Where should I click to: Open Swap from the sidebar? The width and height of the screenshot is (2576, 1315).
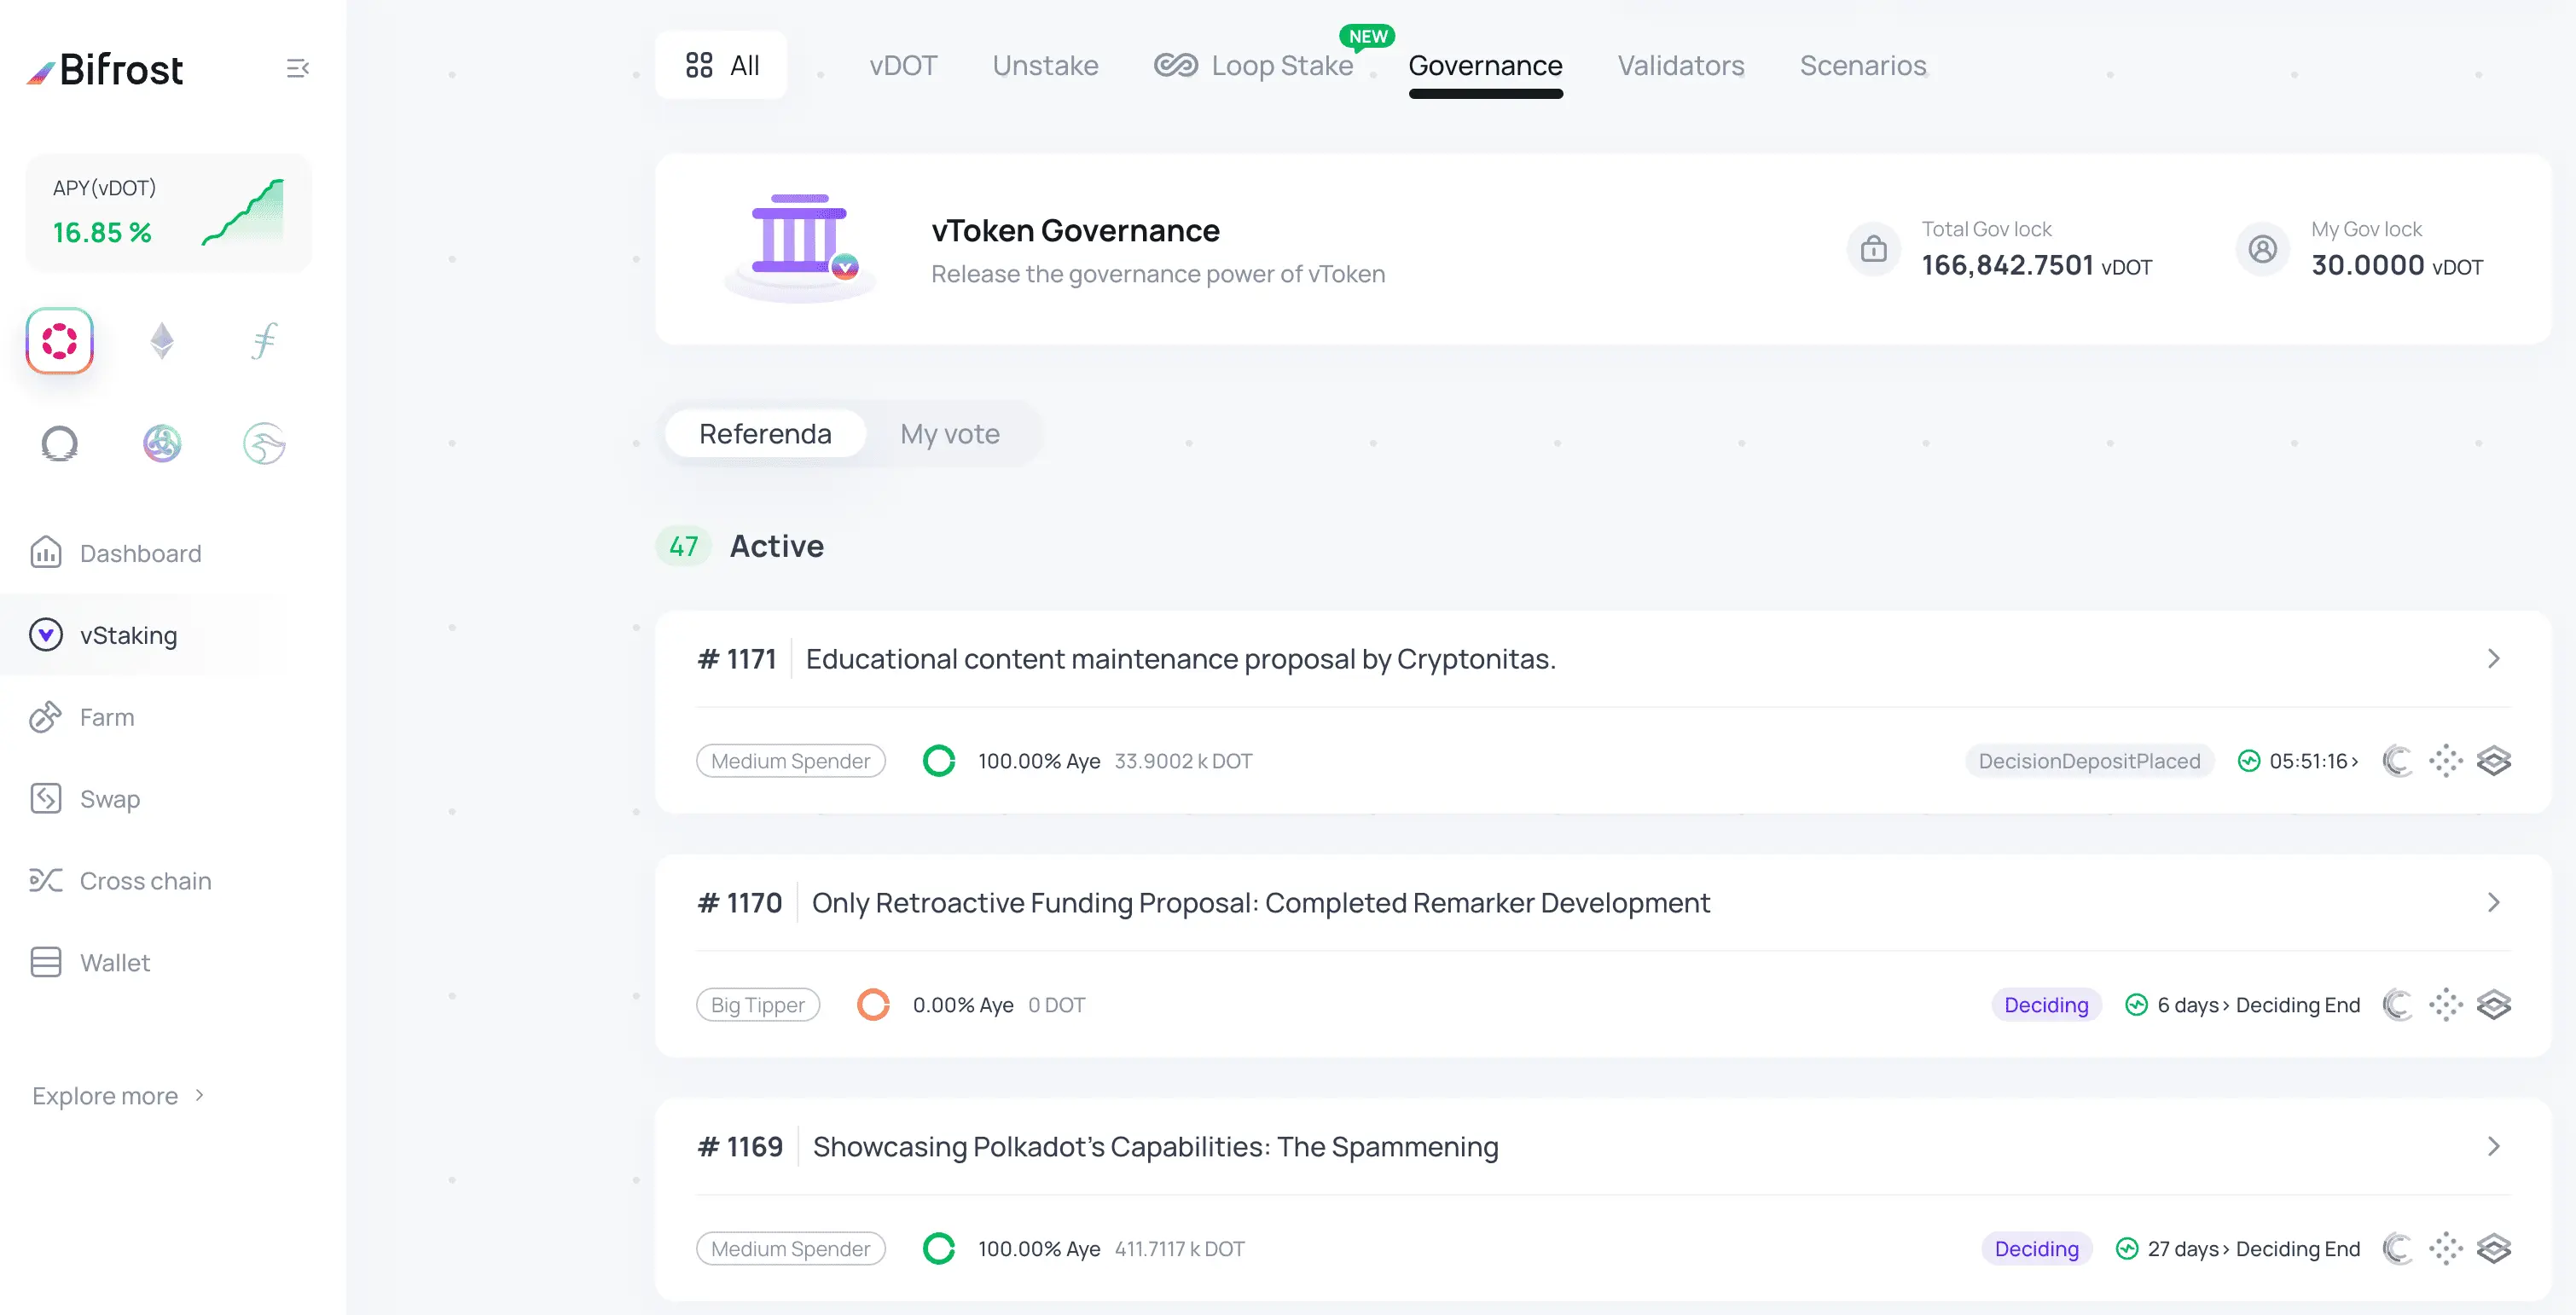[x=85, y=799]
